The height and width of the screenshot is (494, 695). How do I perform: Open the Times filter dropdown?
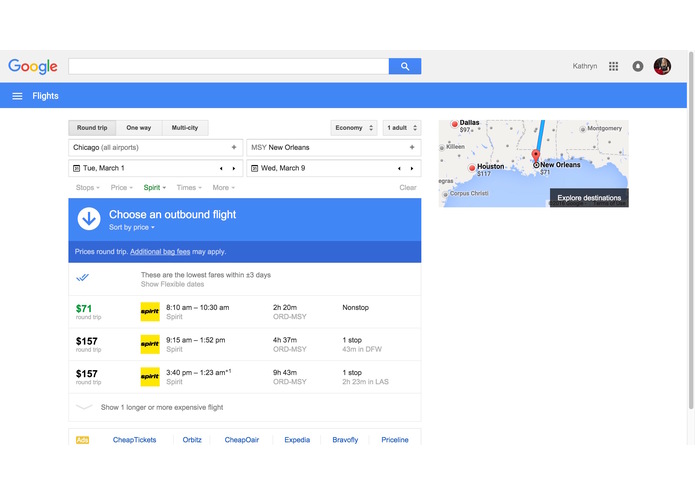pos(189,188)
